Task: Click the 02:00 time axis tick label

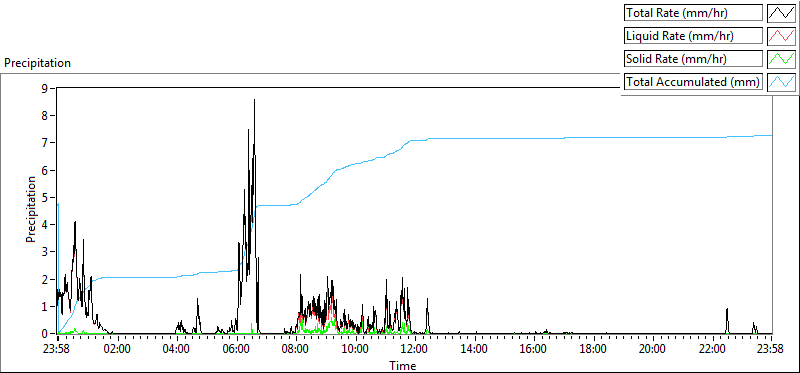Action: click(118, 350)
